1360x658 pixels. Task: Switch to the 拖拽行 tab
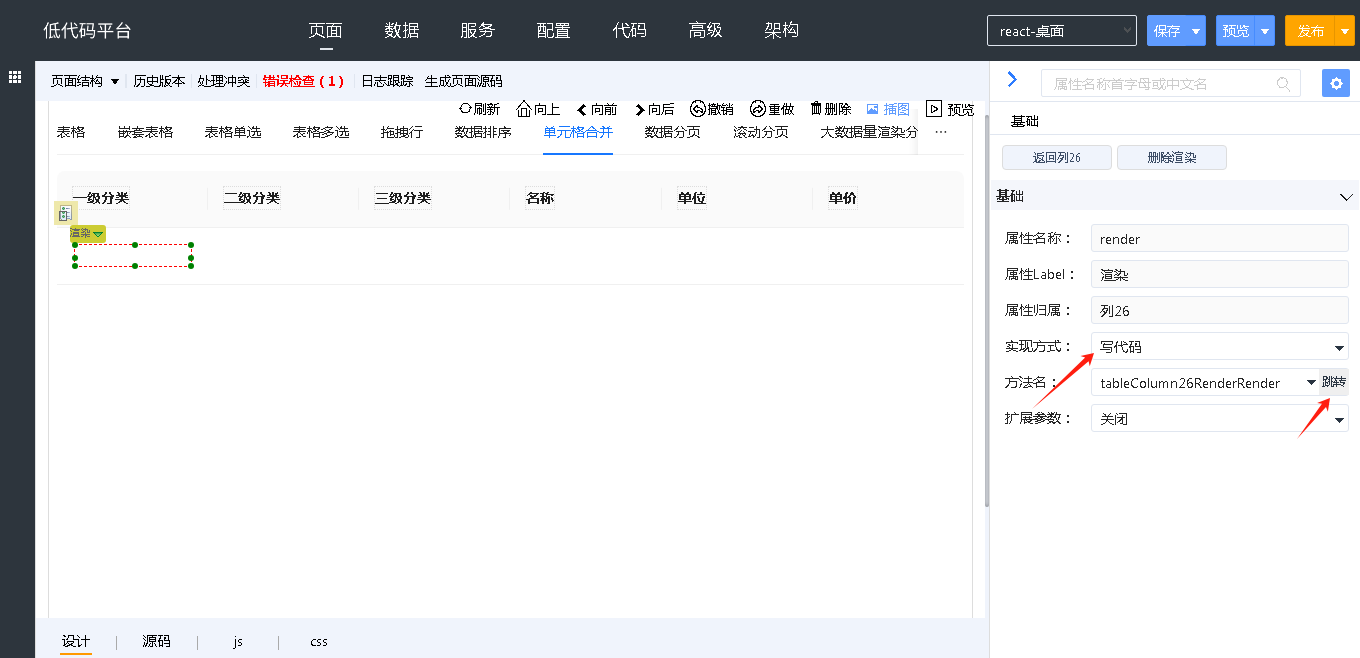point(402,132)
